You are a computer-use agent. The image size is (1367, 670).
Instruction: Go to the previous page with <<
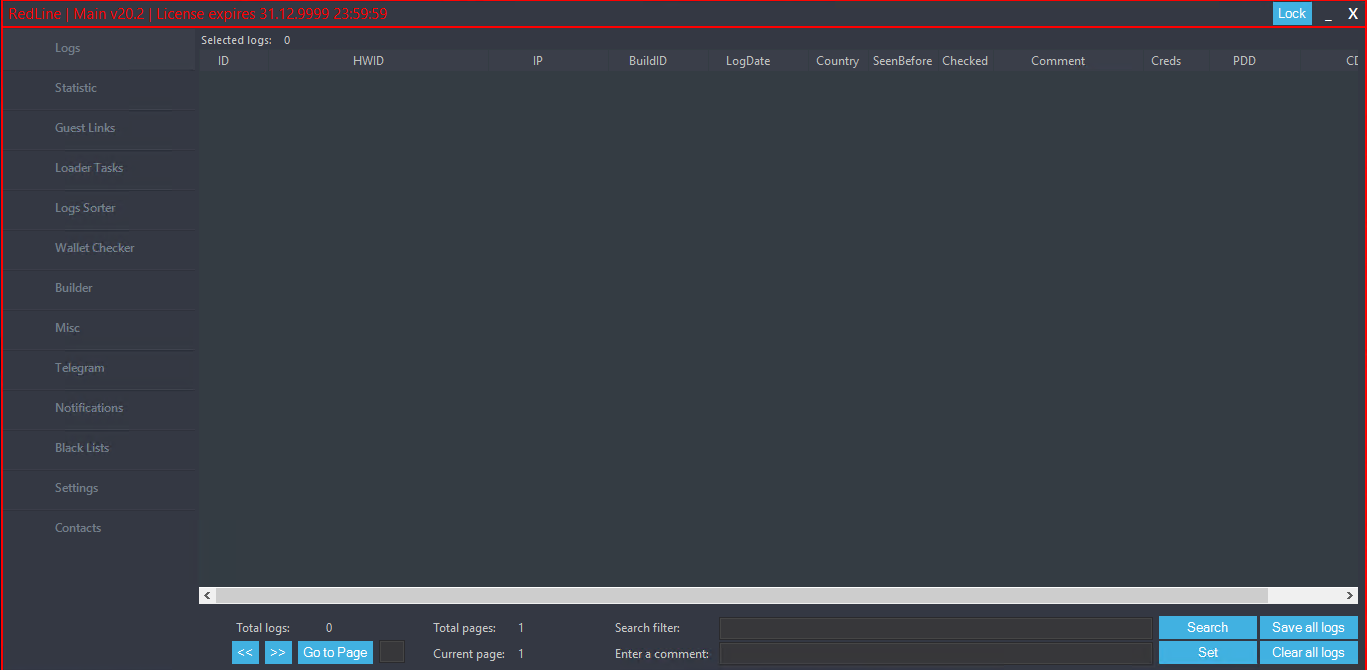tap(245, 652)
